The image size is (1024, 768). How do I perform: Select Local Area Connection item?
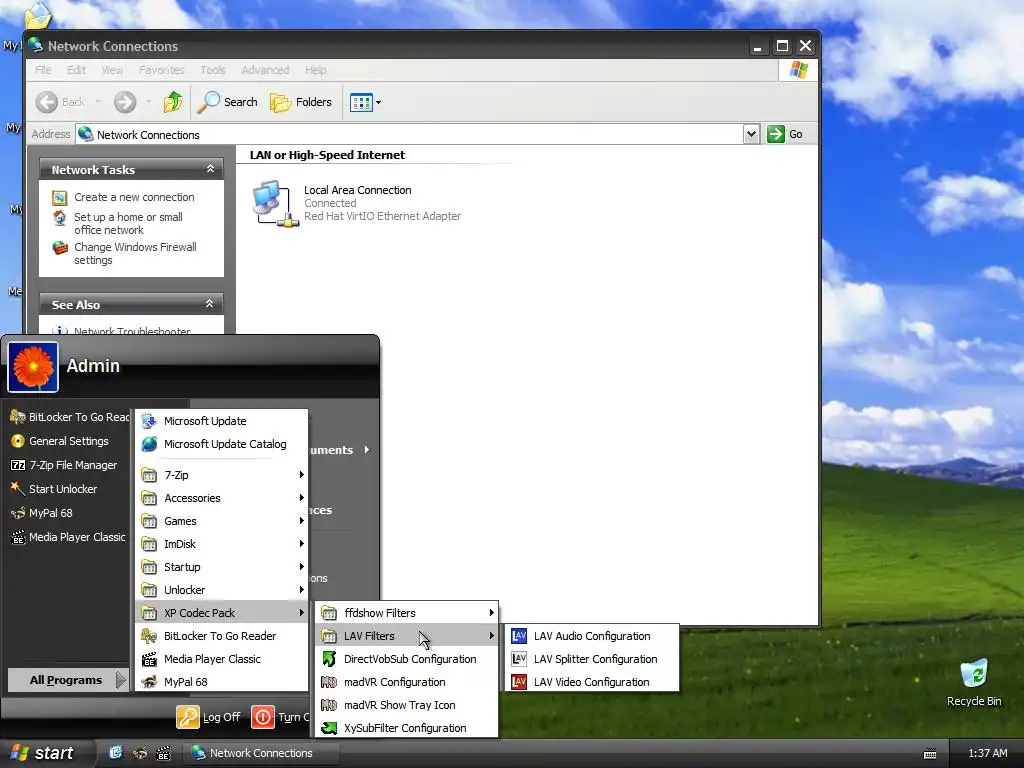click(357, 203)
